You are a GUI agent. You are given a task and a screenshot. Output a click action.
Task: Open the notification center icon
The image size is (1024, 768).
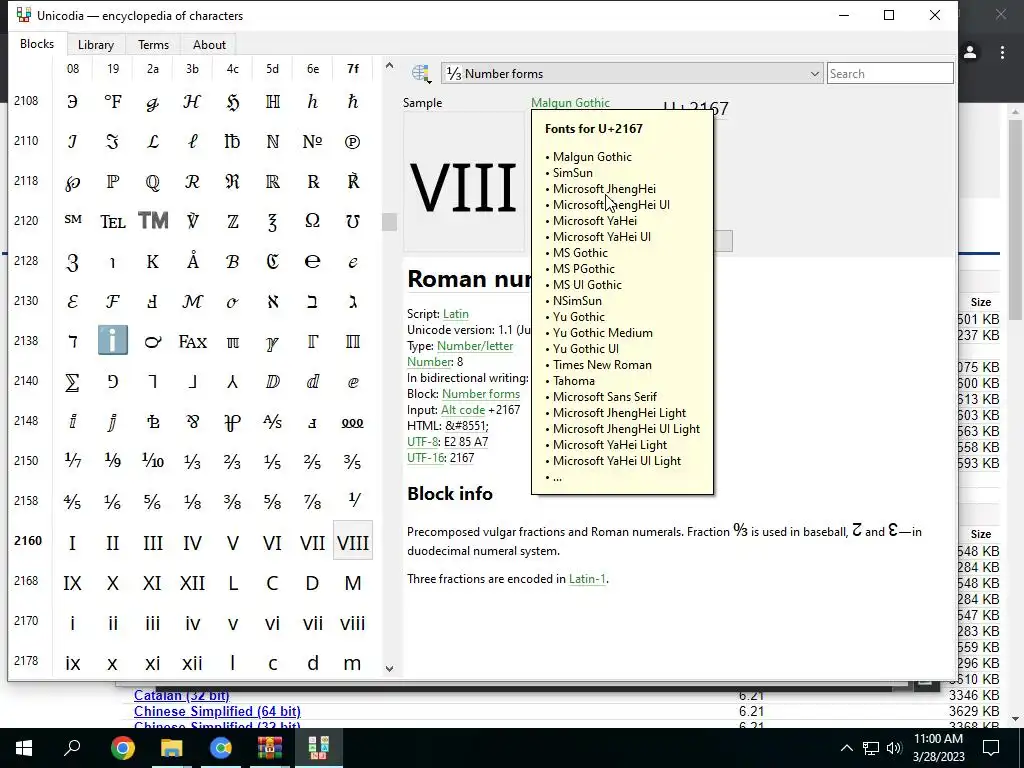pos(991,748)
